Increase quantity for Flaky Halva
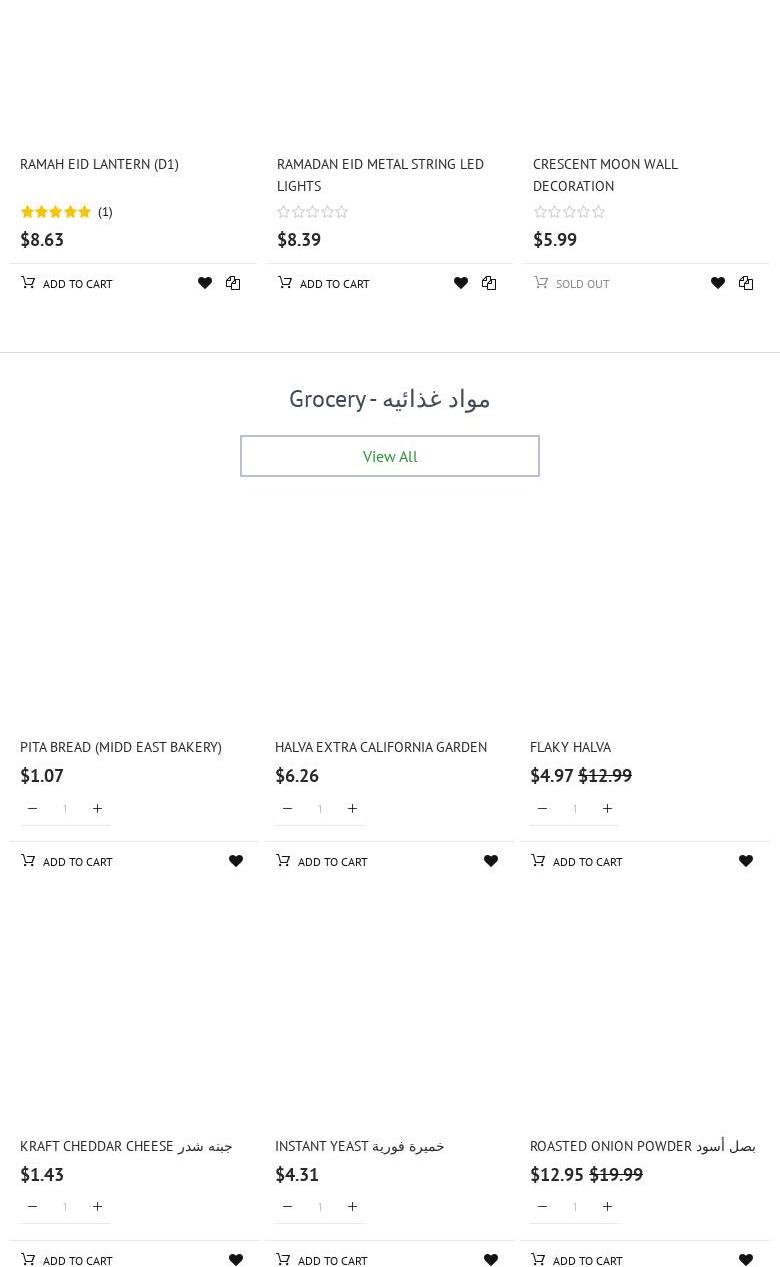 tap(607, 808)
